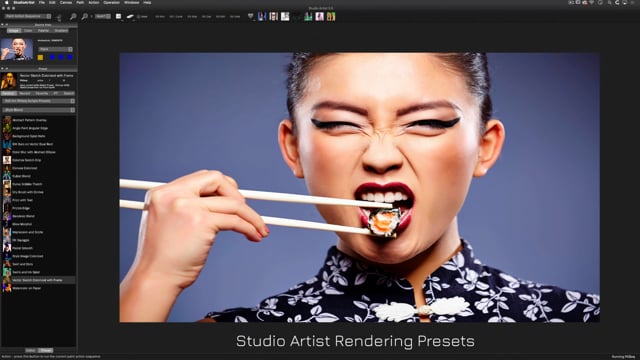640x360 pixels.
Task: Click the last multicolor toolbar preset thumbnail
Action: [331, 16]
